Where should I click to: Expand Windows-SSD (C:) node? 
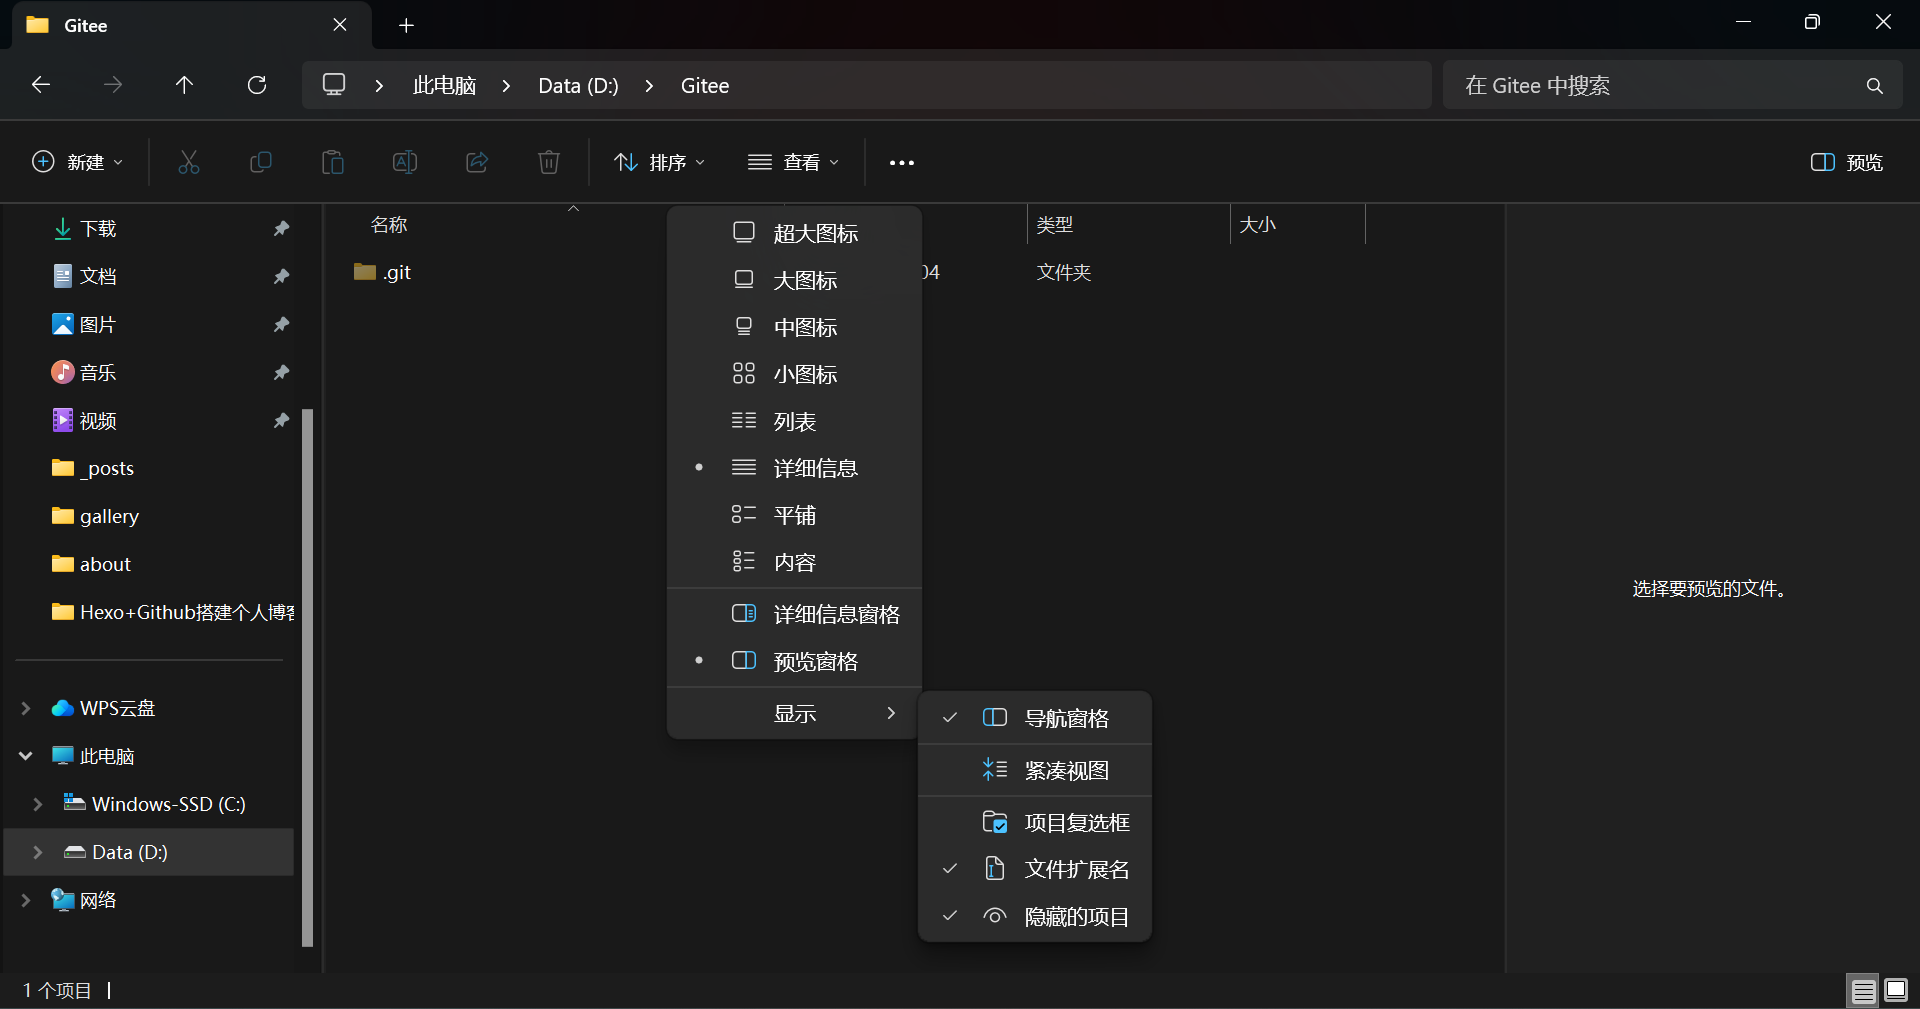point(38,804)
